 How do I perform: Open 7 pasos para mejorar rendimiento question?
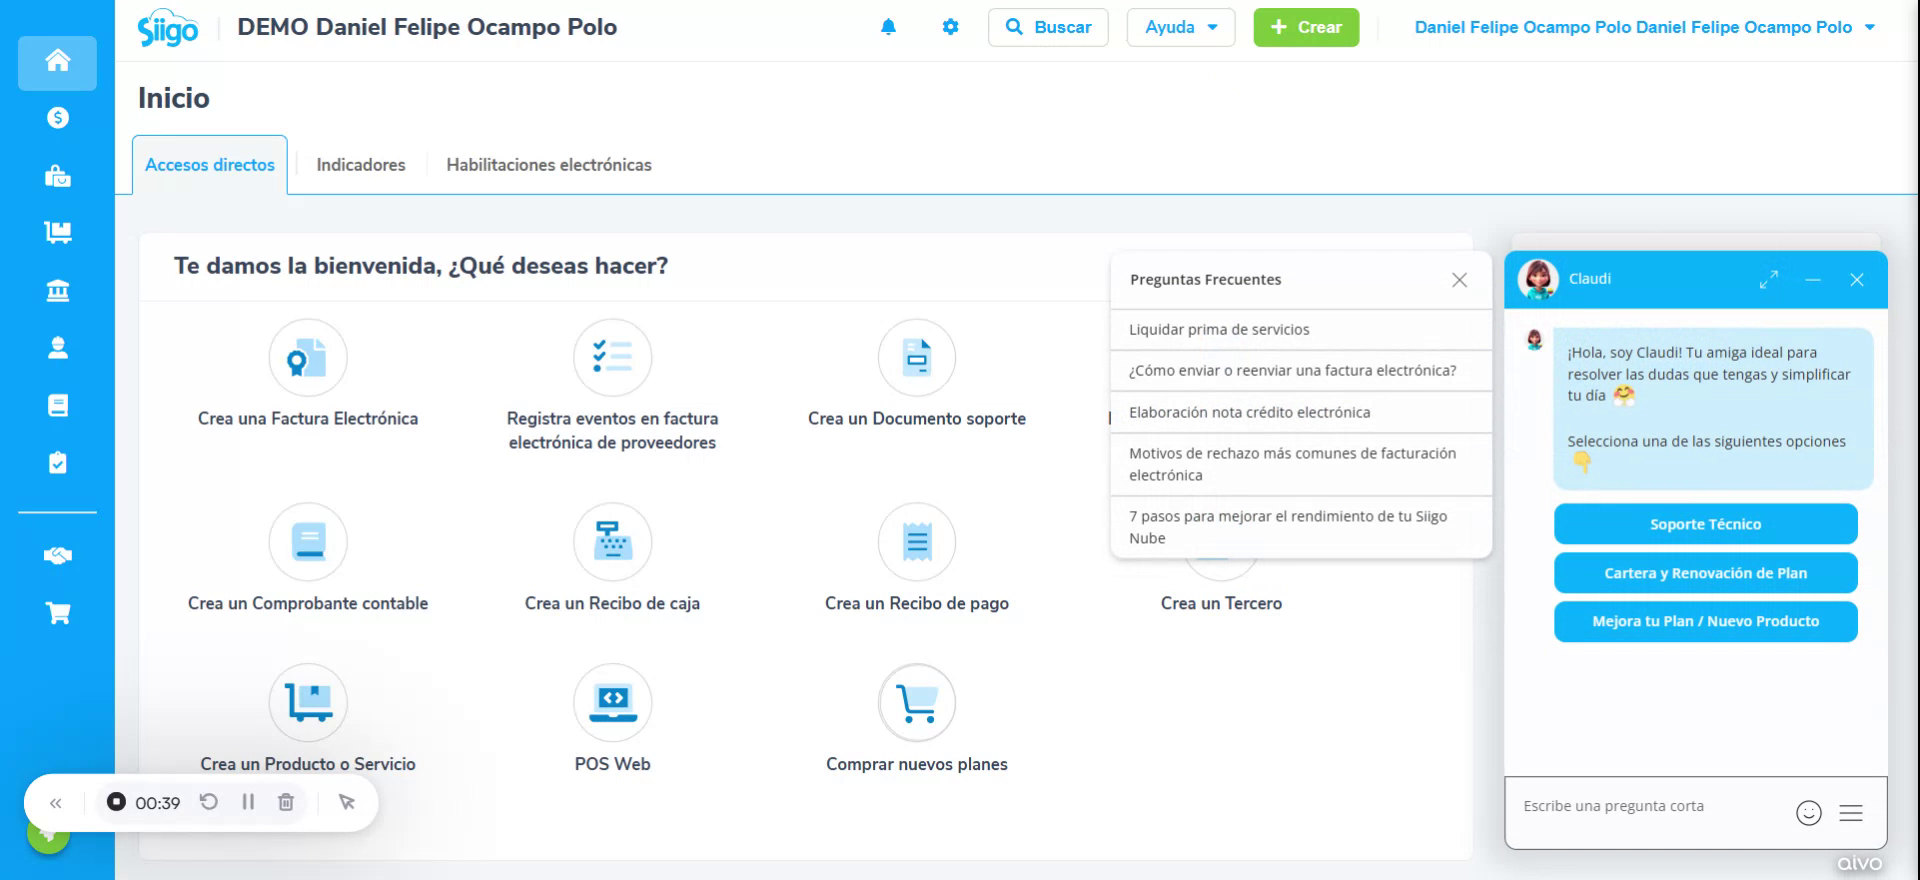[x=1301, y=527]
